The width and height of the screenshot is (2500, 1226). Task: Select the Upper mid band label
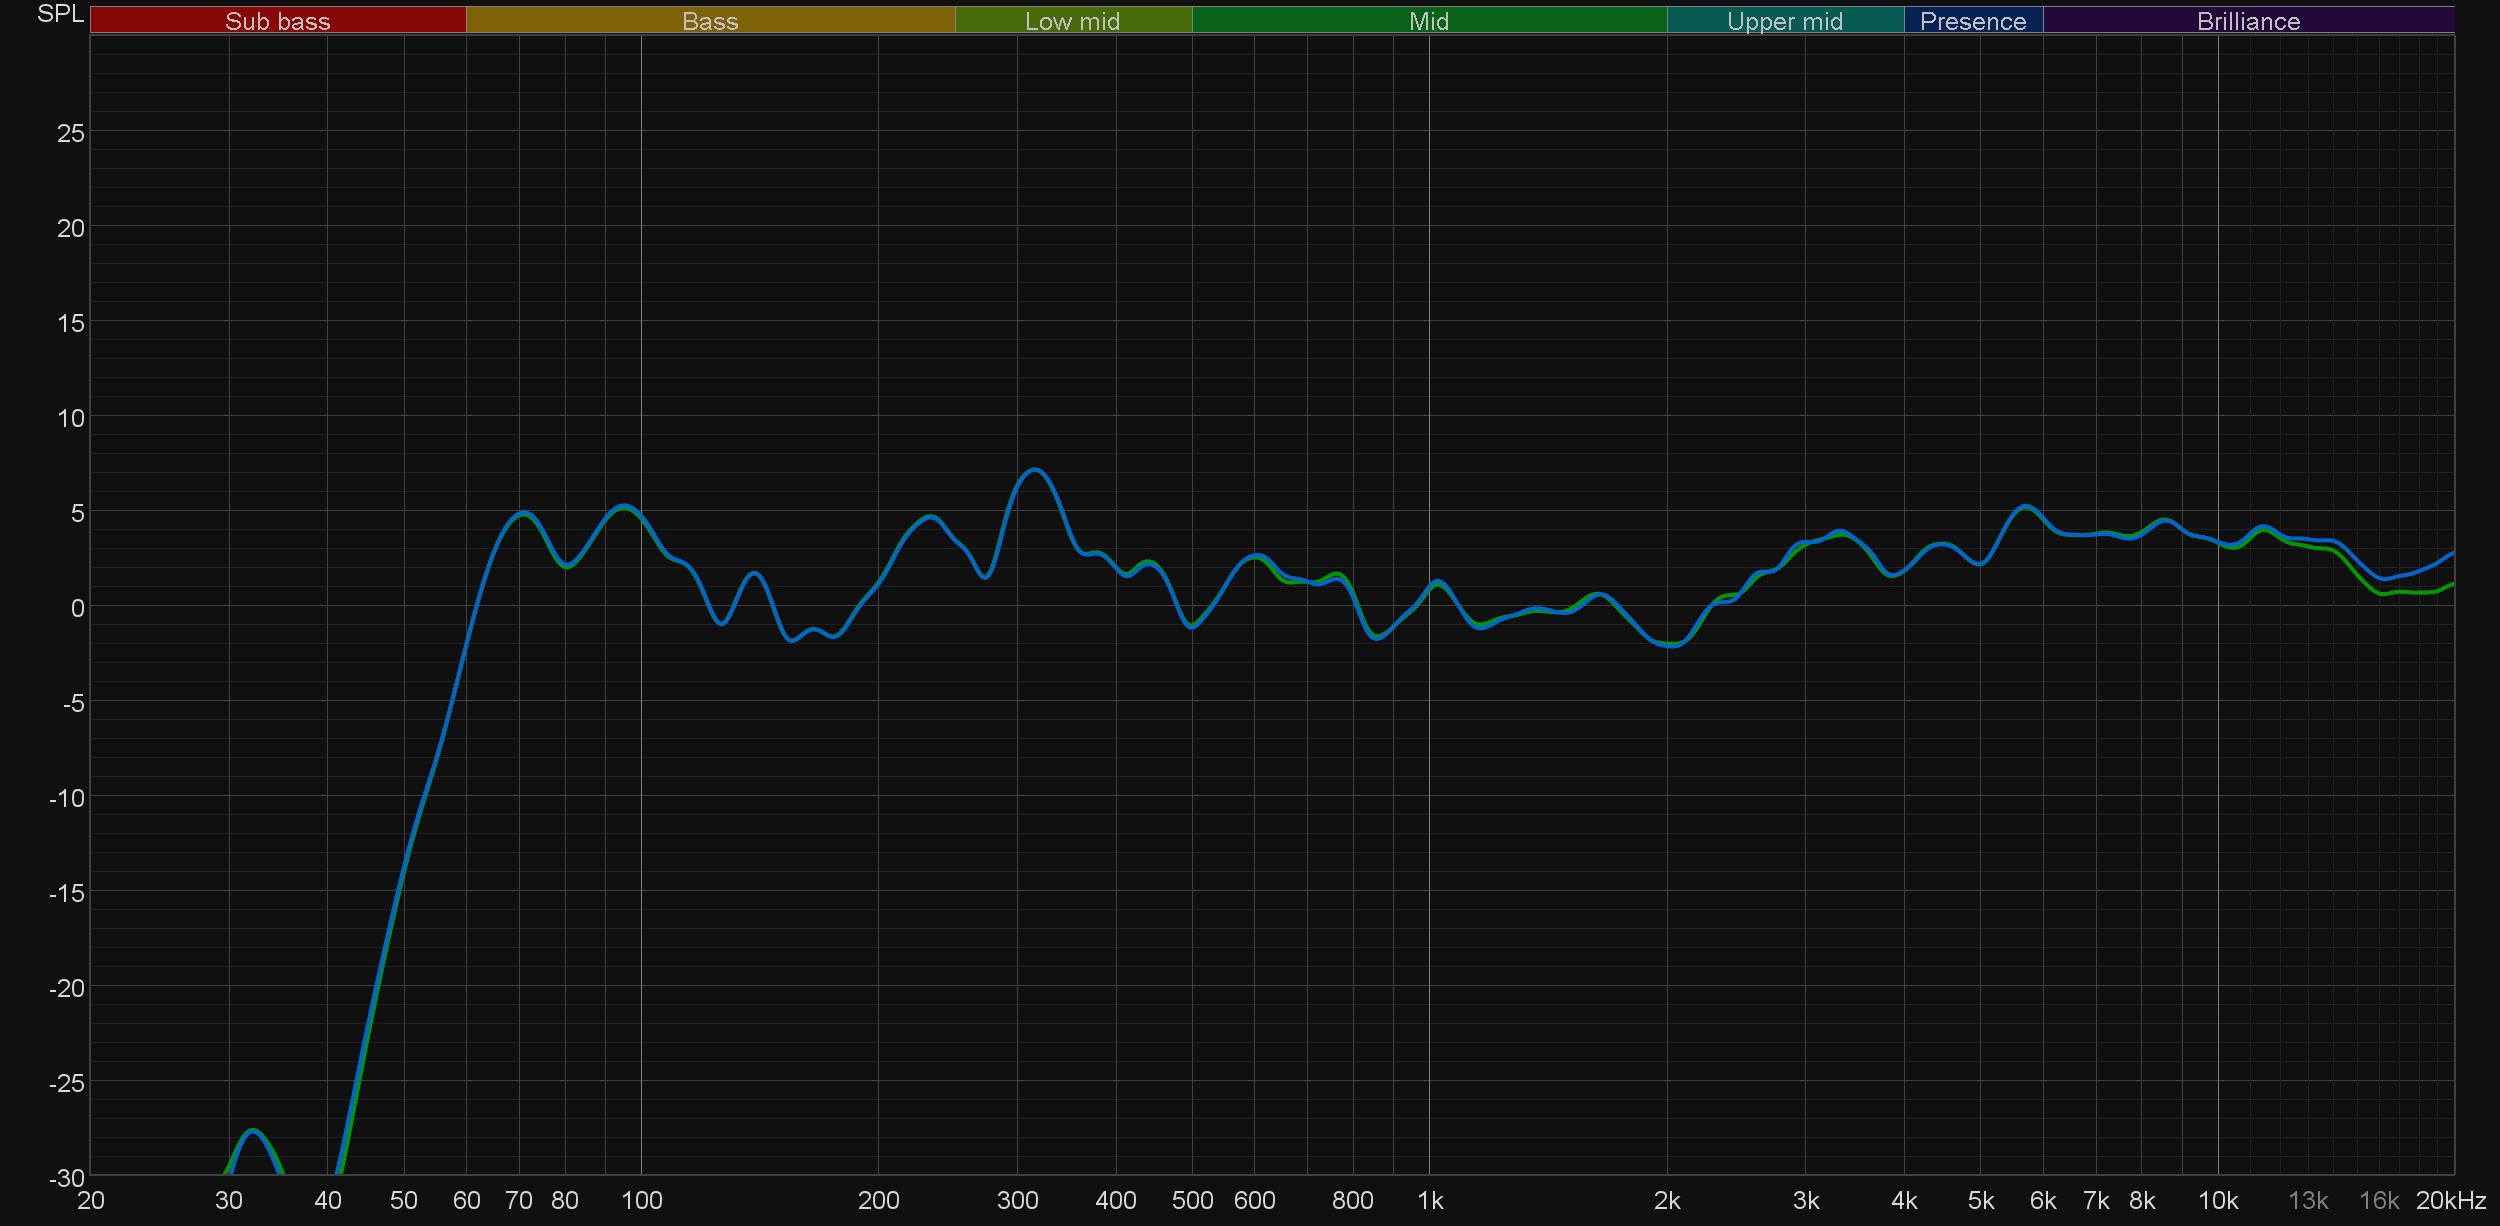pos(1784,21)
